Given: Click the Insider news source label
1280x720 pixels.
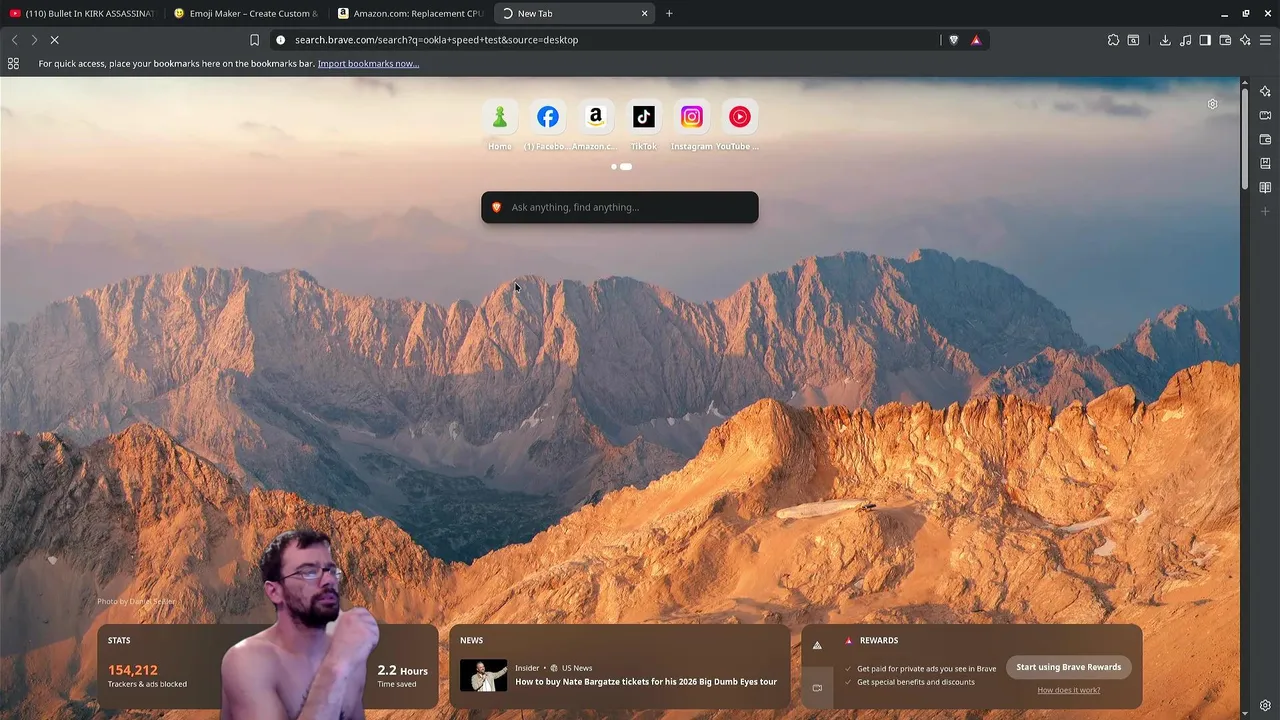Looking at the screenshot, I should coord(527,668).
